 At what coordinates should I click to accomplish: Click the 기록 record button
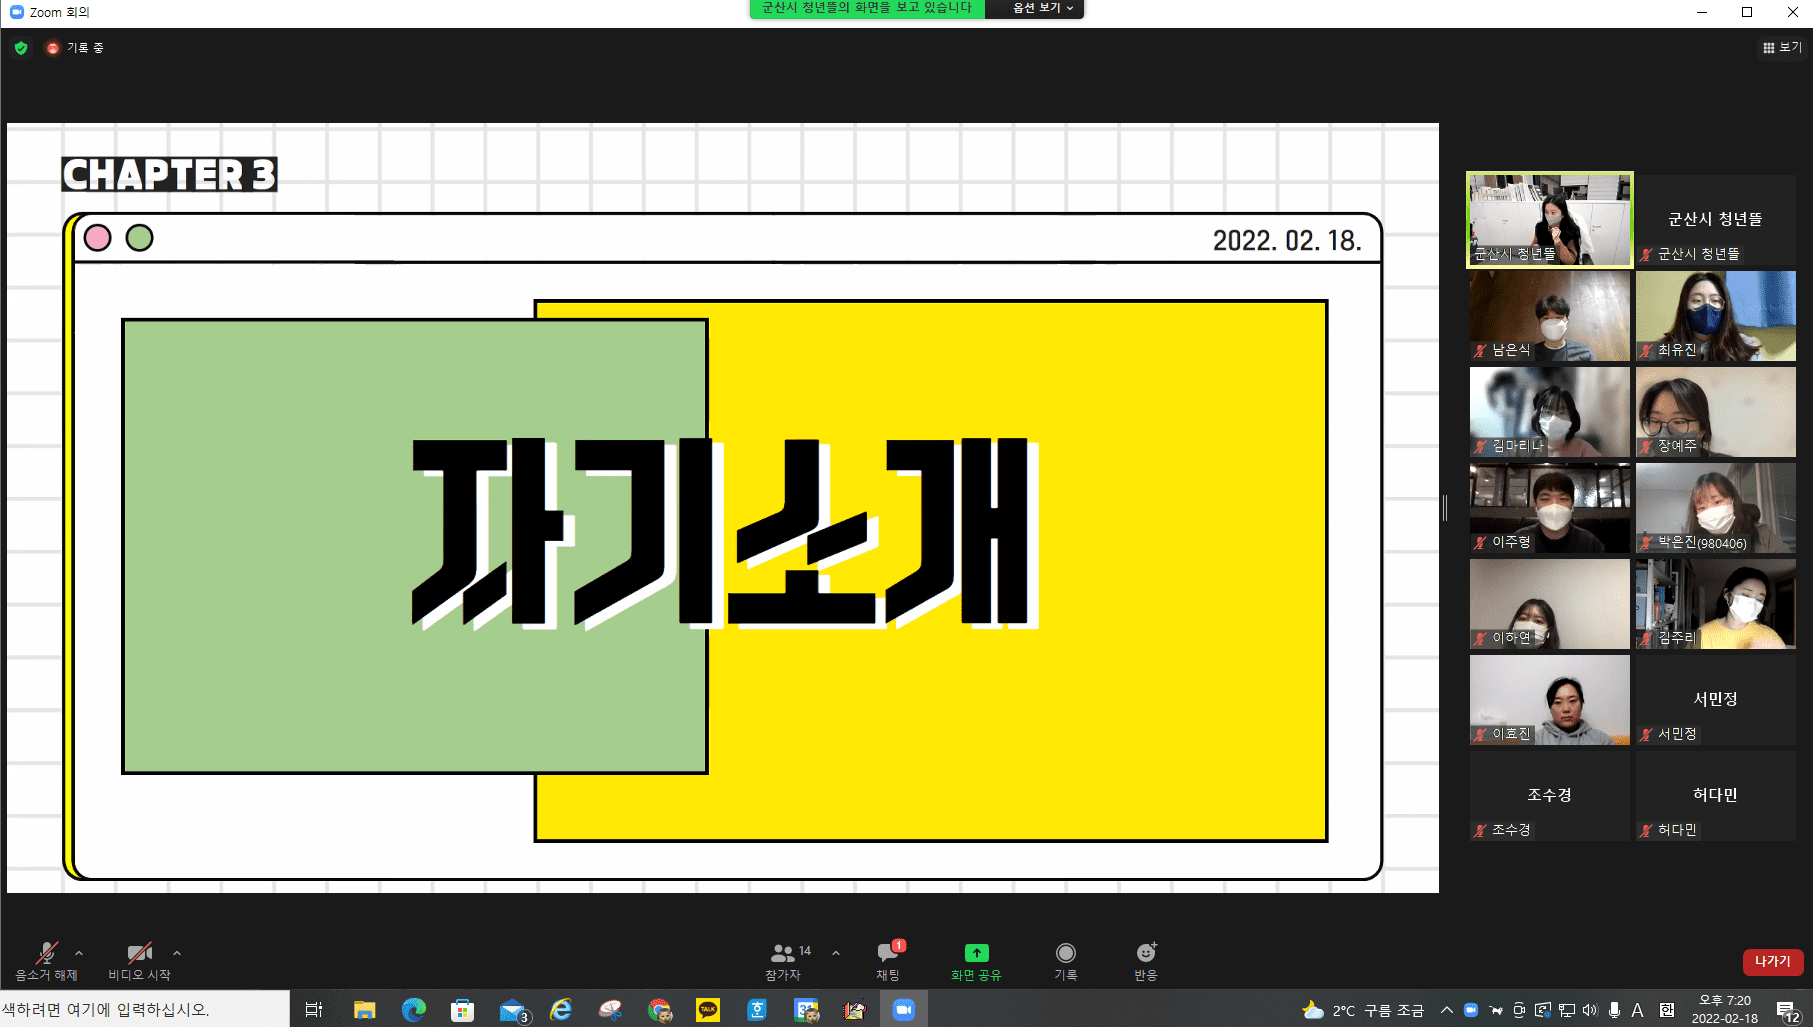(x=1066, y=961)
